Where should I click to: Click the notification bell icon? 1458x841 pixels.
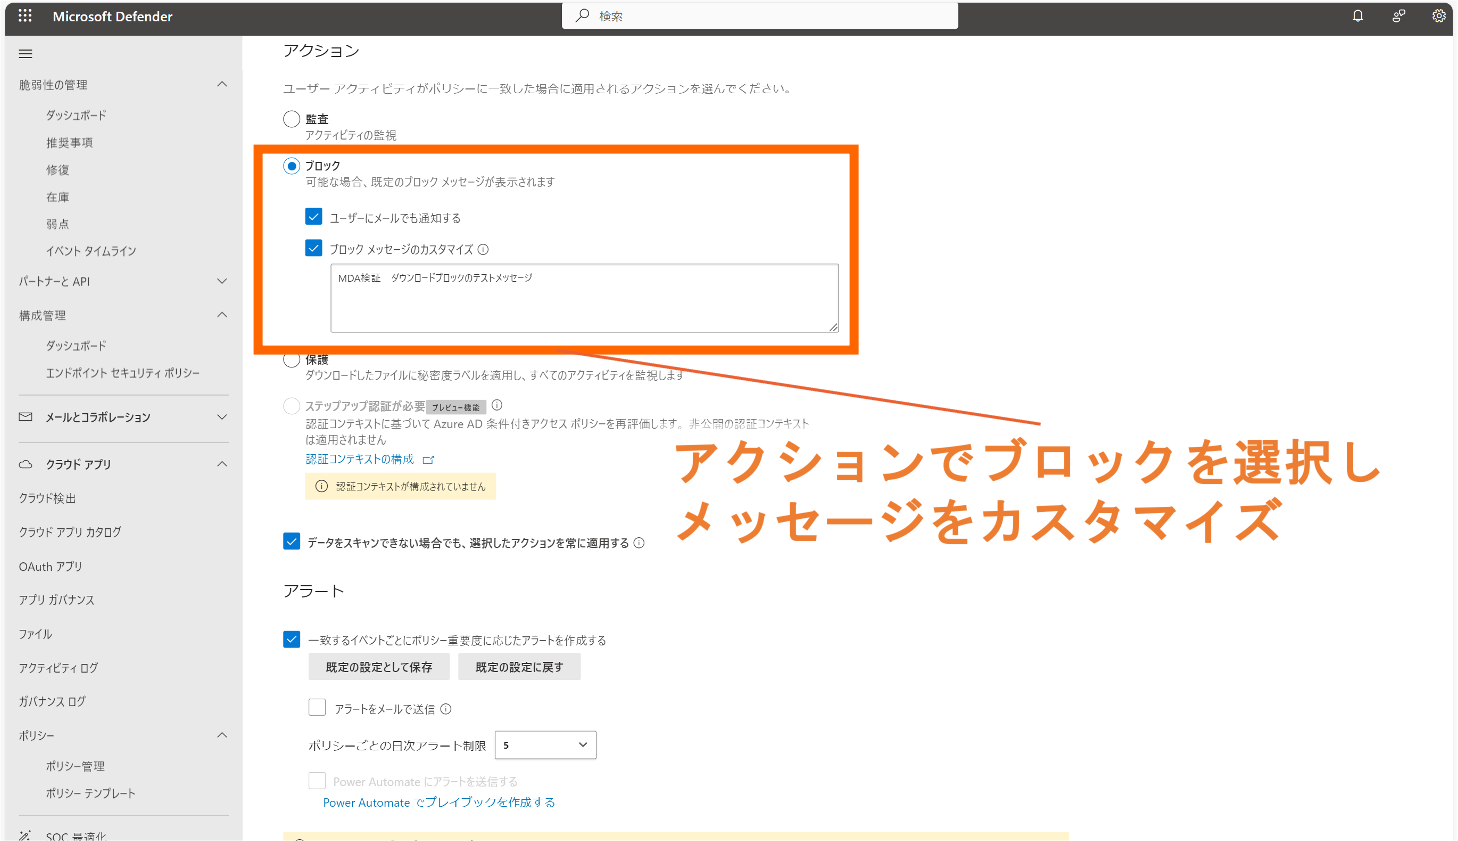pyautogui.click(x=1358, y=16)
